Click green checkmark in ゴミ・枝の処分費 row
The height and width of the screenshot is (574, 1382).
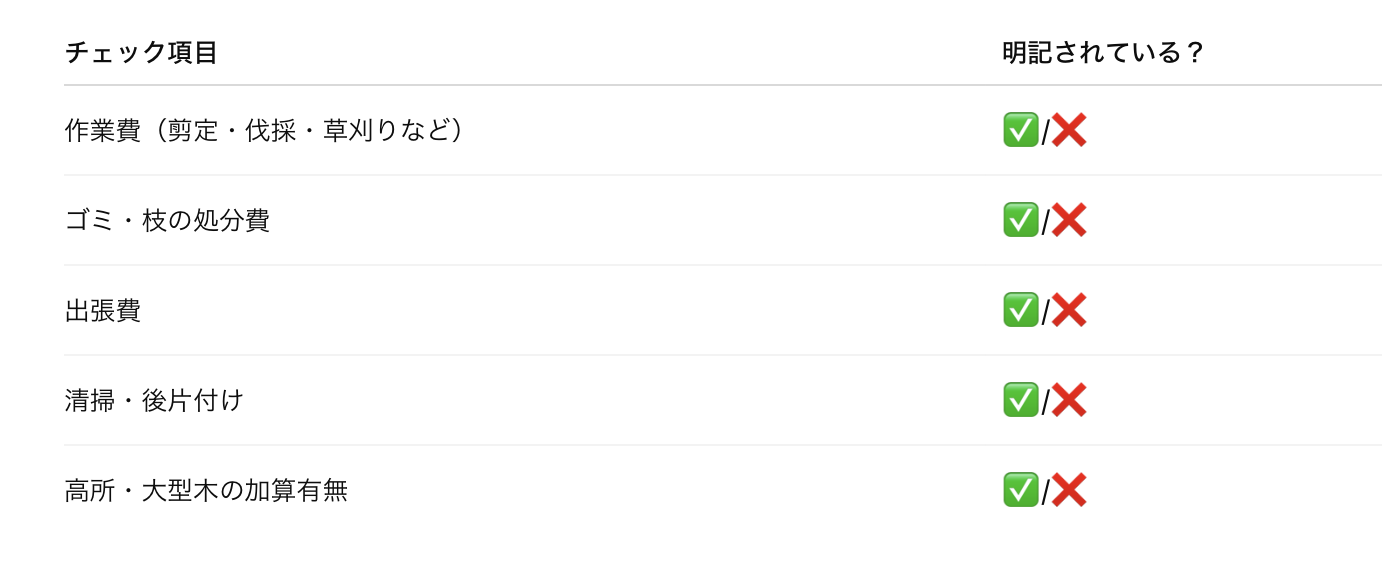tap(1021, 220)
